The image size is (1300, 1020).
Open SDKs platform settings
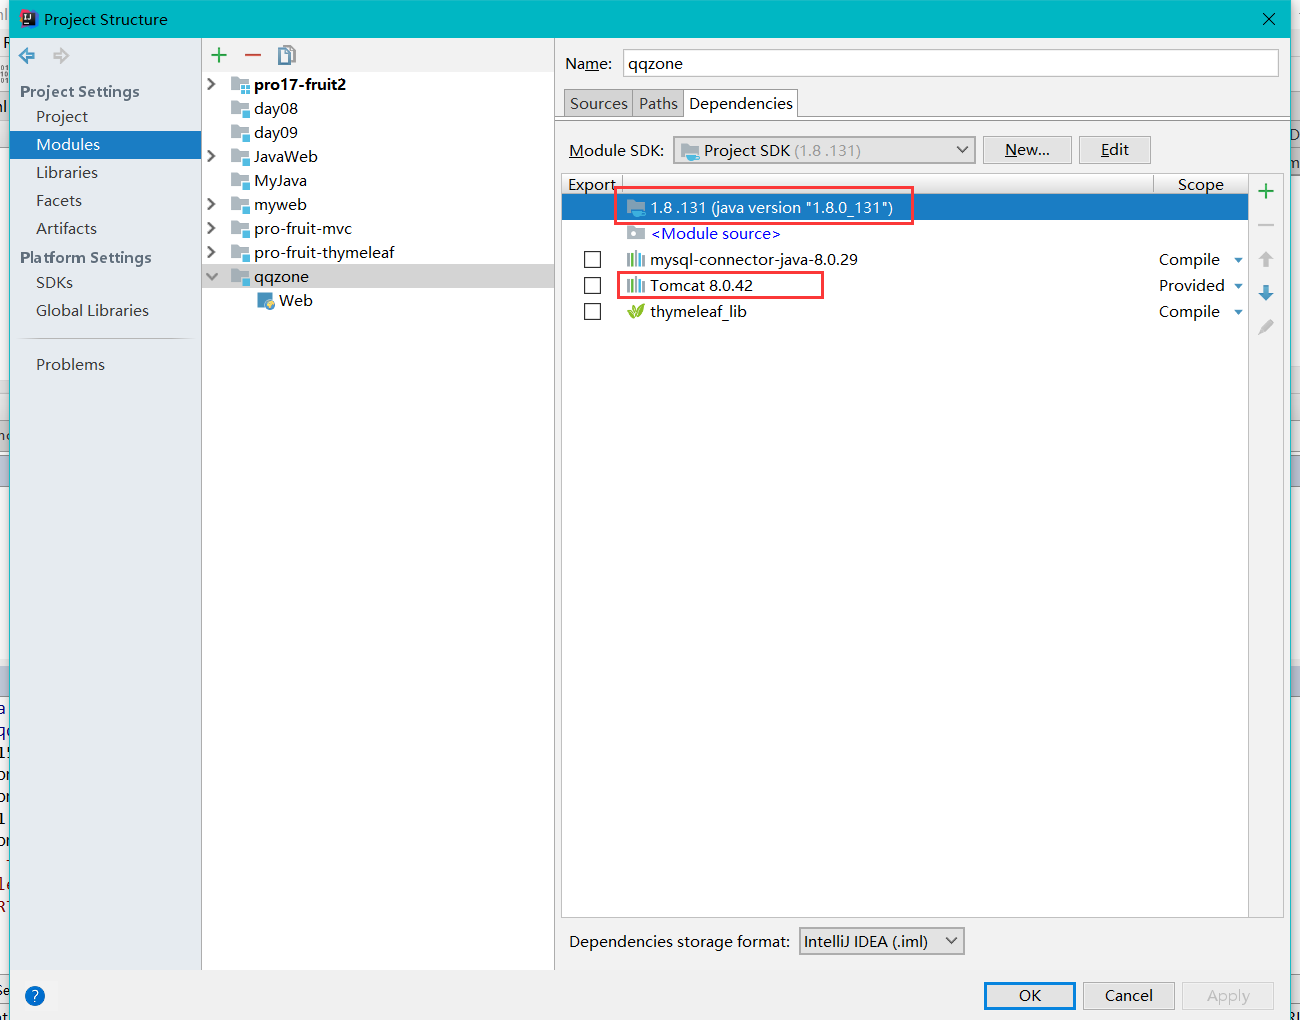pos(54,283)
